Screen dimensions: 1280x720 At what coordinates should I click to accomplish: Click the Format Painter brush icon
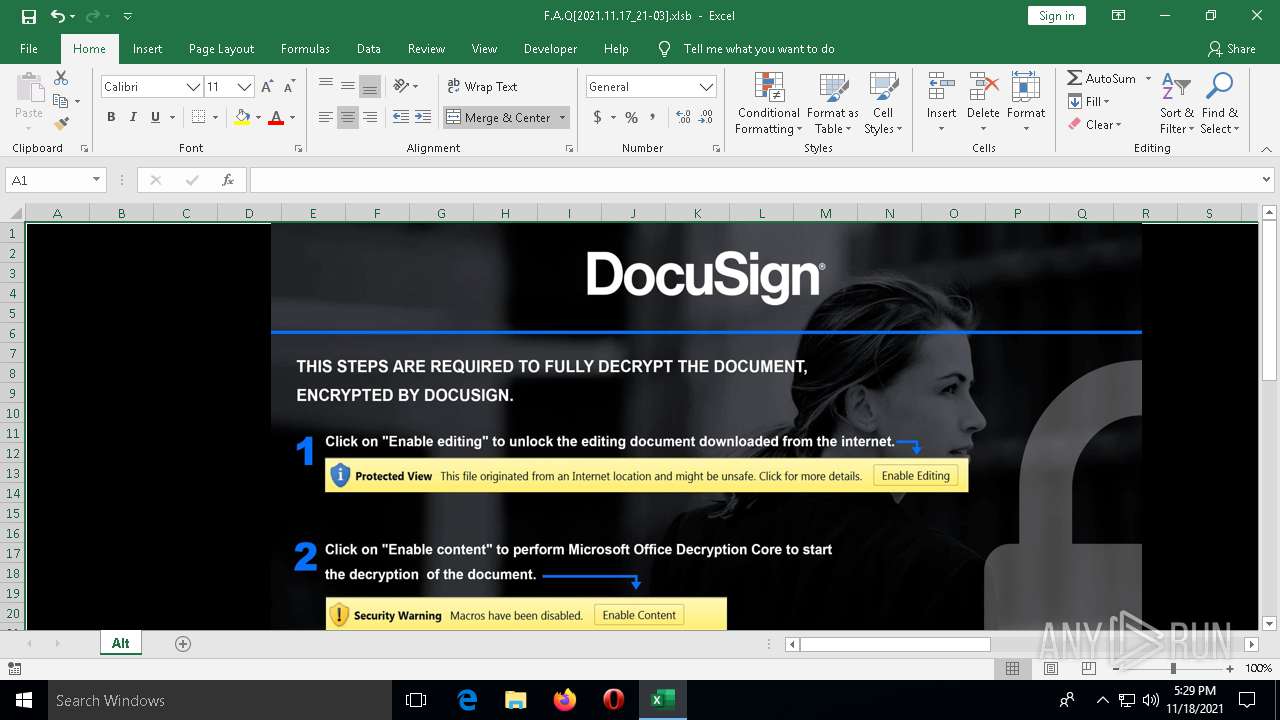click(x=61, y=124)
